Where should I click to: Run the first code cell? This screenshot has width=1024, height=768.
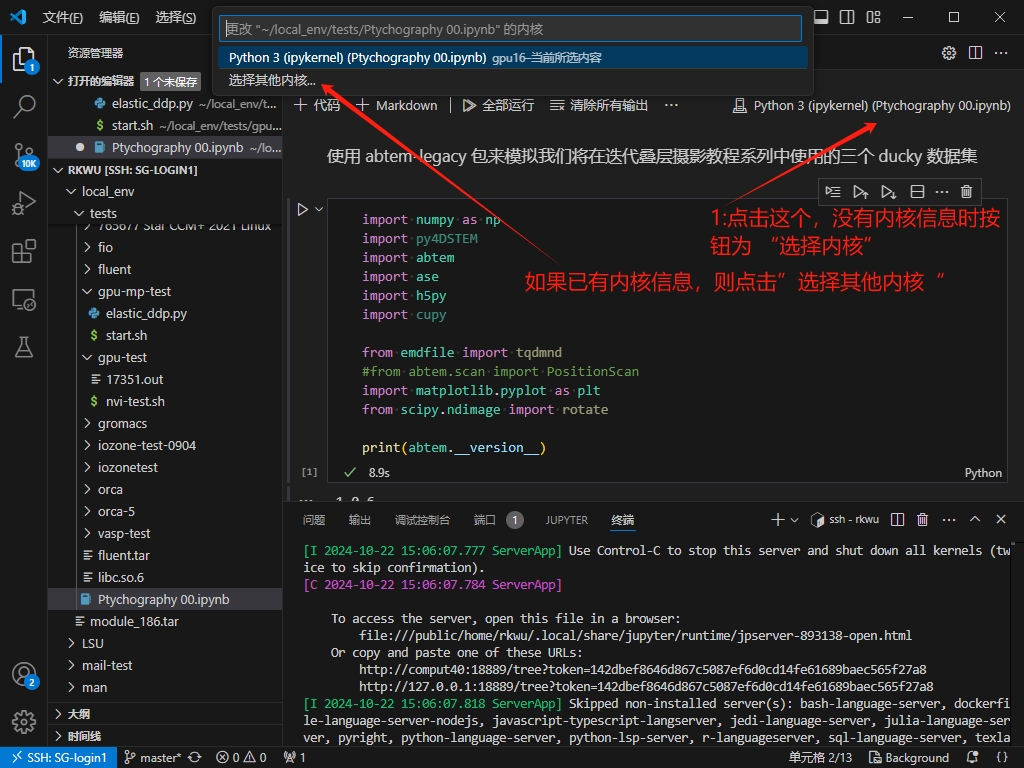(302, 210)
